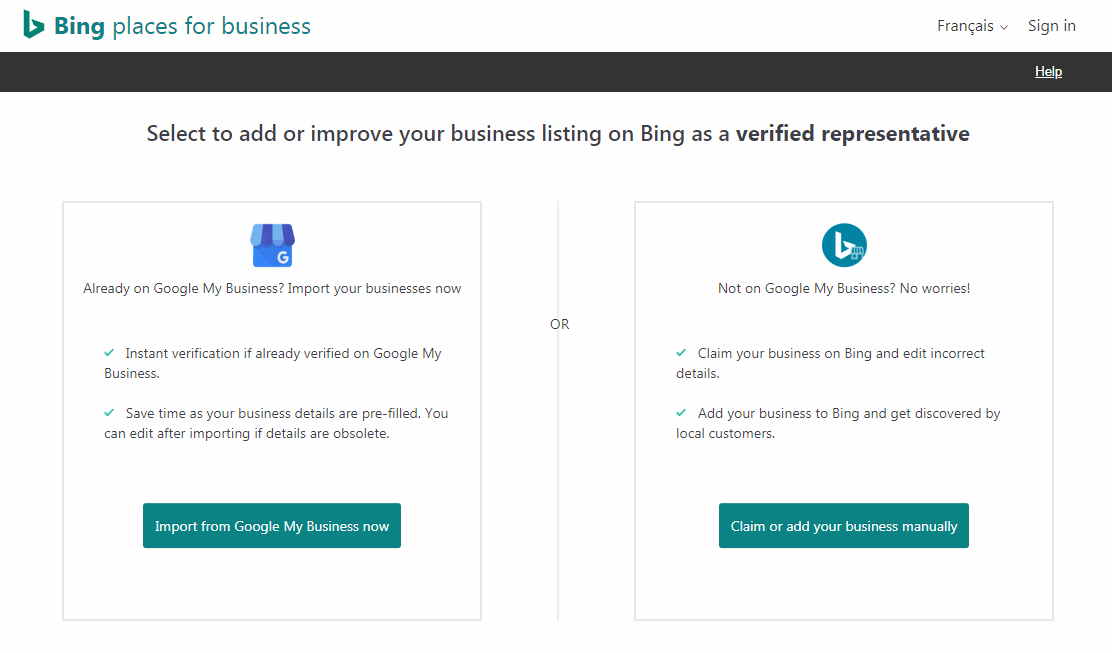The image size is (1112, 653).
Task: Click the Not on Google My Business text
Action: tap(844, 288)
